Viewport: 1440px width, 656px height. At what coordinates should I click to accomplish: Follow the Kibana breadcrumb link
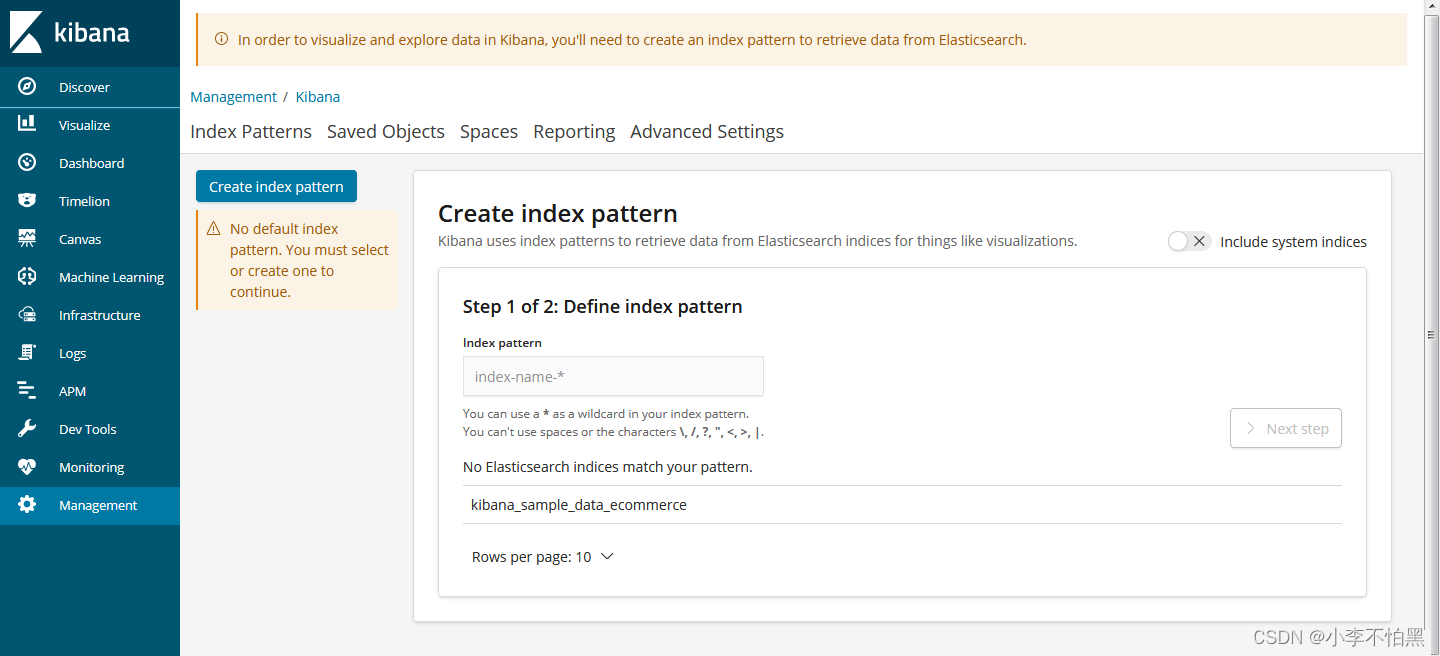tap(318, 97)
